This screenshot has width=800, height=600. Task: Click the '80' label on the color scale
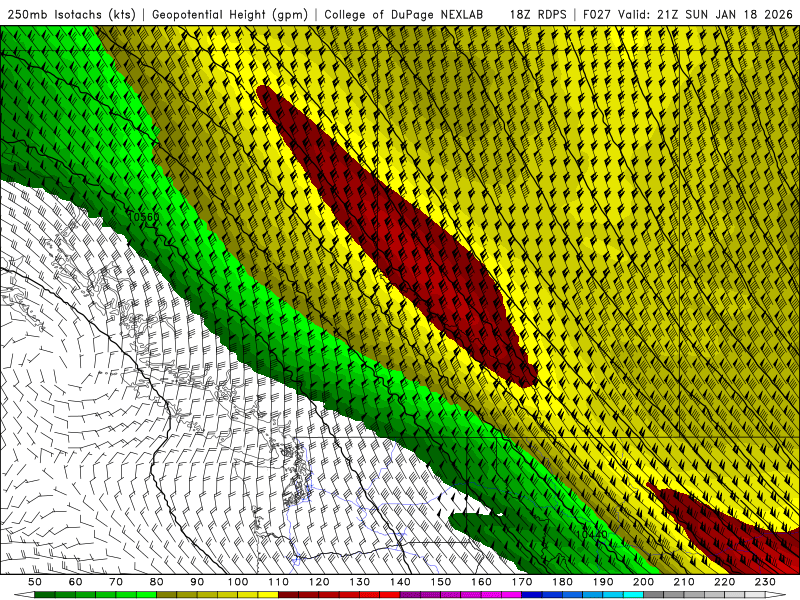coord(156,582)
